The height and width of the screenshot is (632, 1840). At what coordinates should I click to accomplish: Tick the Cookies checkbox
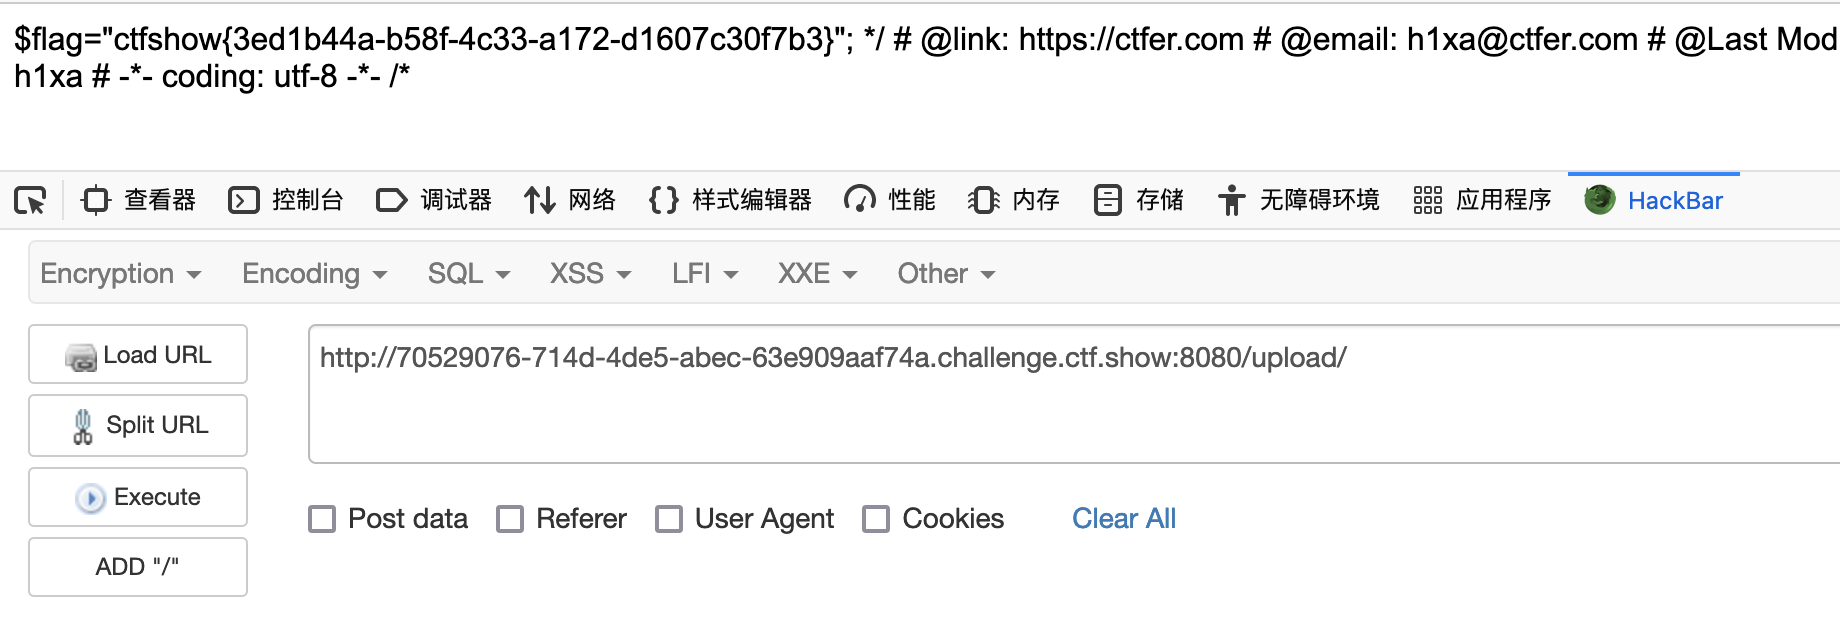click(x=876, y=519)
